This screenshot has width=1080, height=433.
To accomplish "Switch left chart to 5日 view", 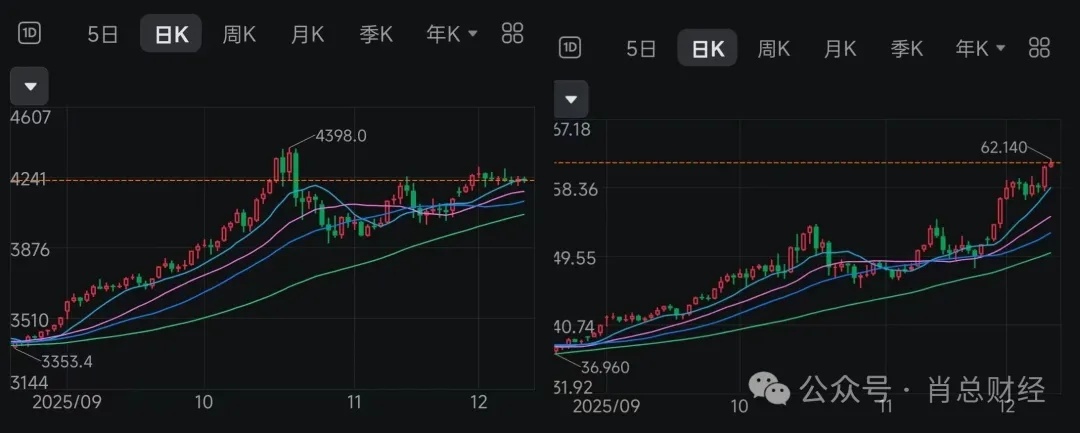I will 103,34.
